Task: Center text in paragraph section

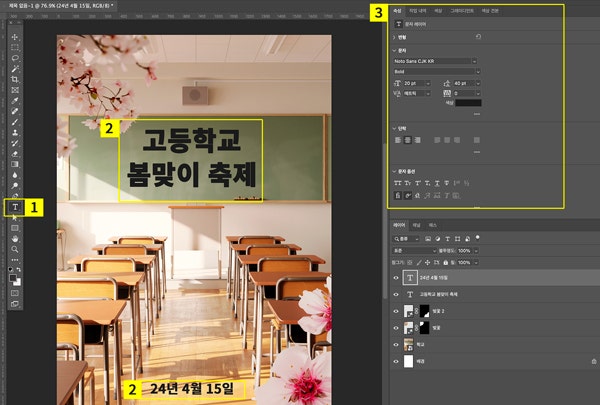Action: tap(408, 140)
